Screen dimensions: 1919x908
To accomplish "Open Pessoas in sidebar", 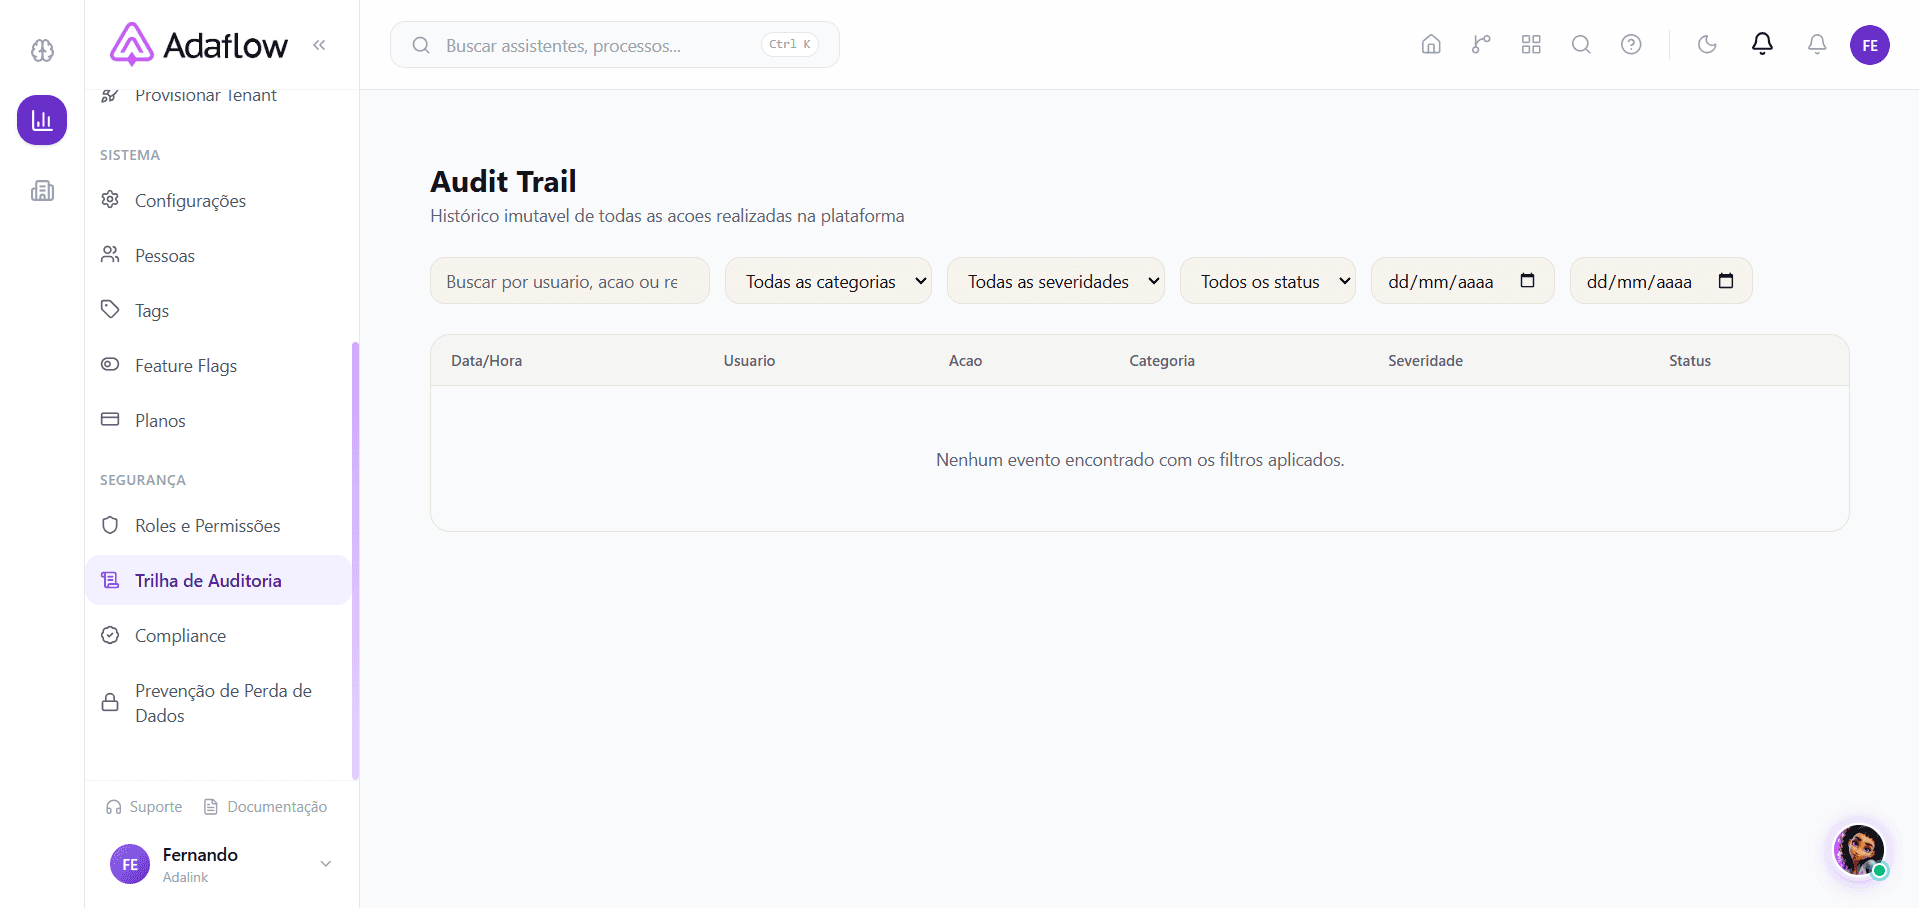I will [x=218, y=255].
